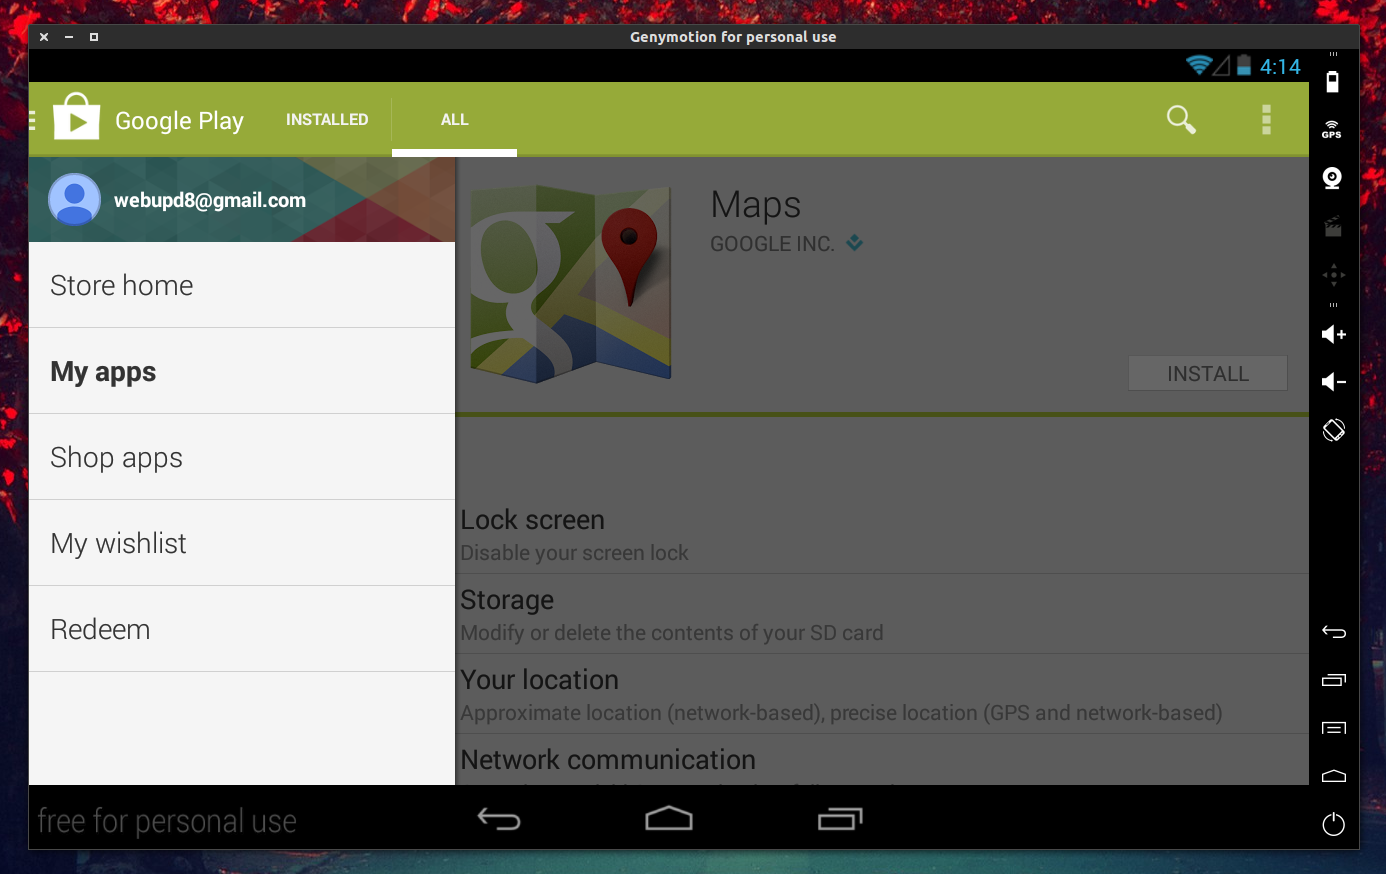Open the Google Play overflow menu
This screenshot has height=874, width=1386.
tap(1266, 120)
